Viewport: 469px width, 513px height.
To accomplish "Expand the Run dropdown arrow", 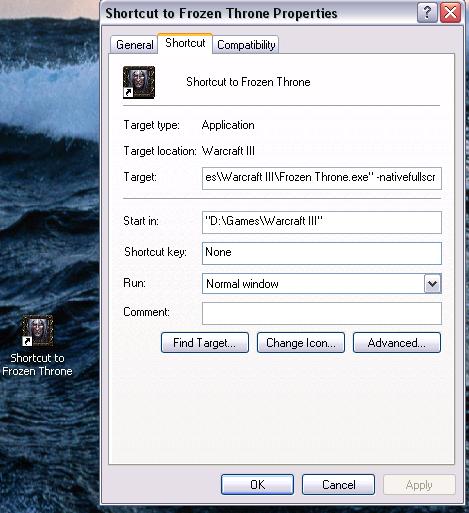I will (x=432, y=284).
